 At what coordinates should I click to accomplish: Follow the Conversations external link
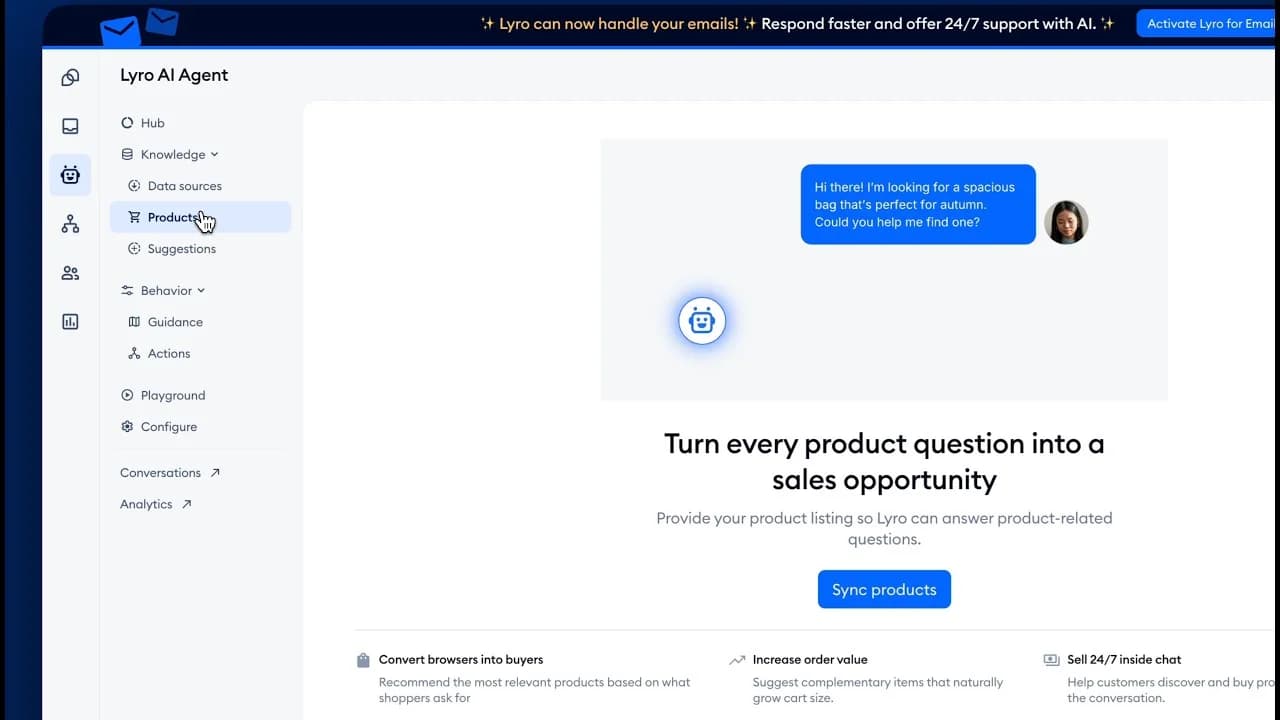tap(170, 473)
